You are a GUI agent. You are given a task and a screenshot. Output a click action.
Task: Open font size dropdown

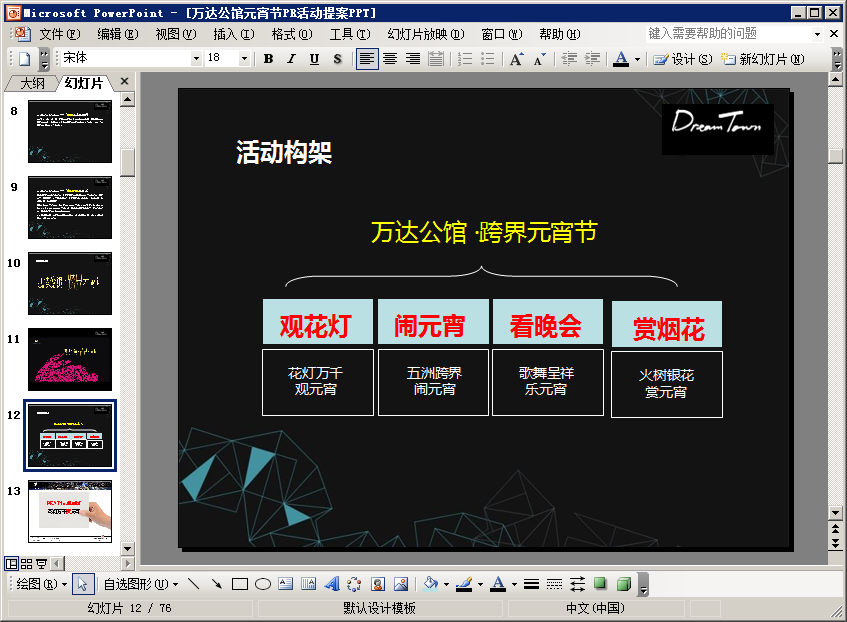click(245, 58)
